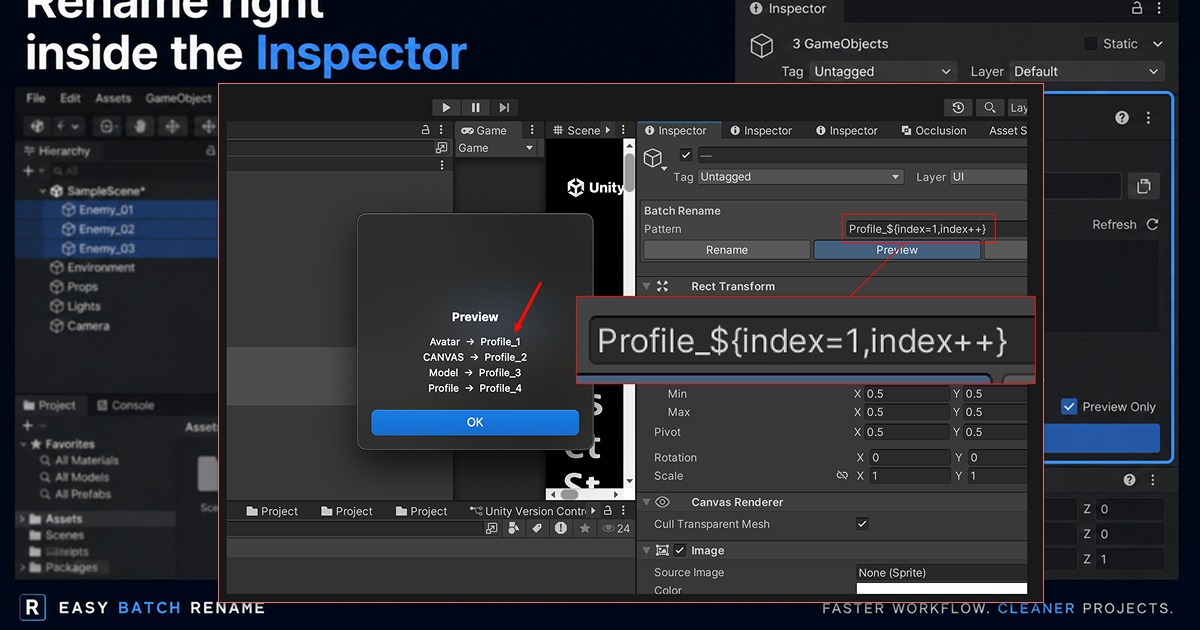
Task: Open the kebab menu on the background Inspector
Action: 1158,8
